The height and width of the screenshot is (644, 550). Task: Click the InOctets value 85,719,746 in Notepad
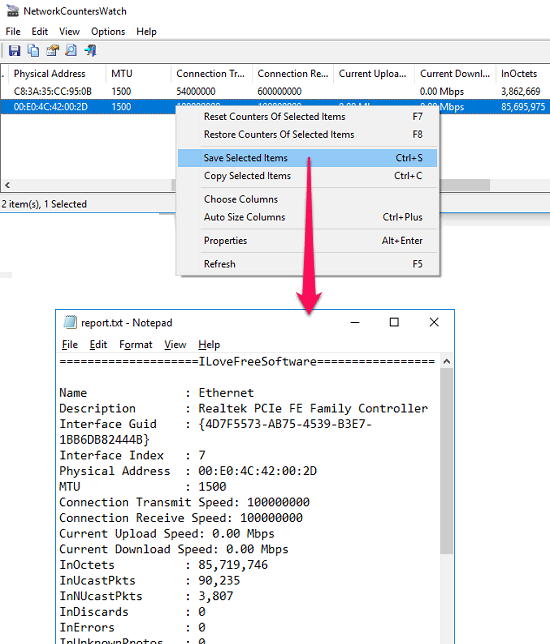[x=233, y=565]
